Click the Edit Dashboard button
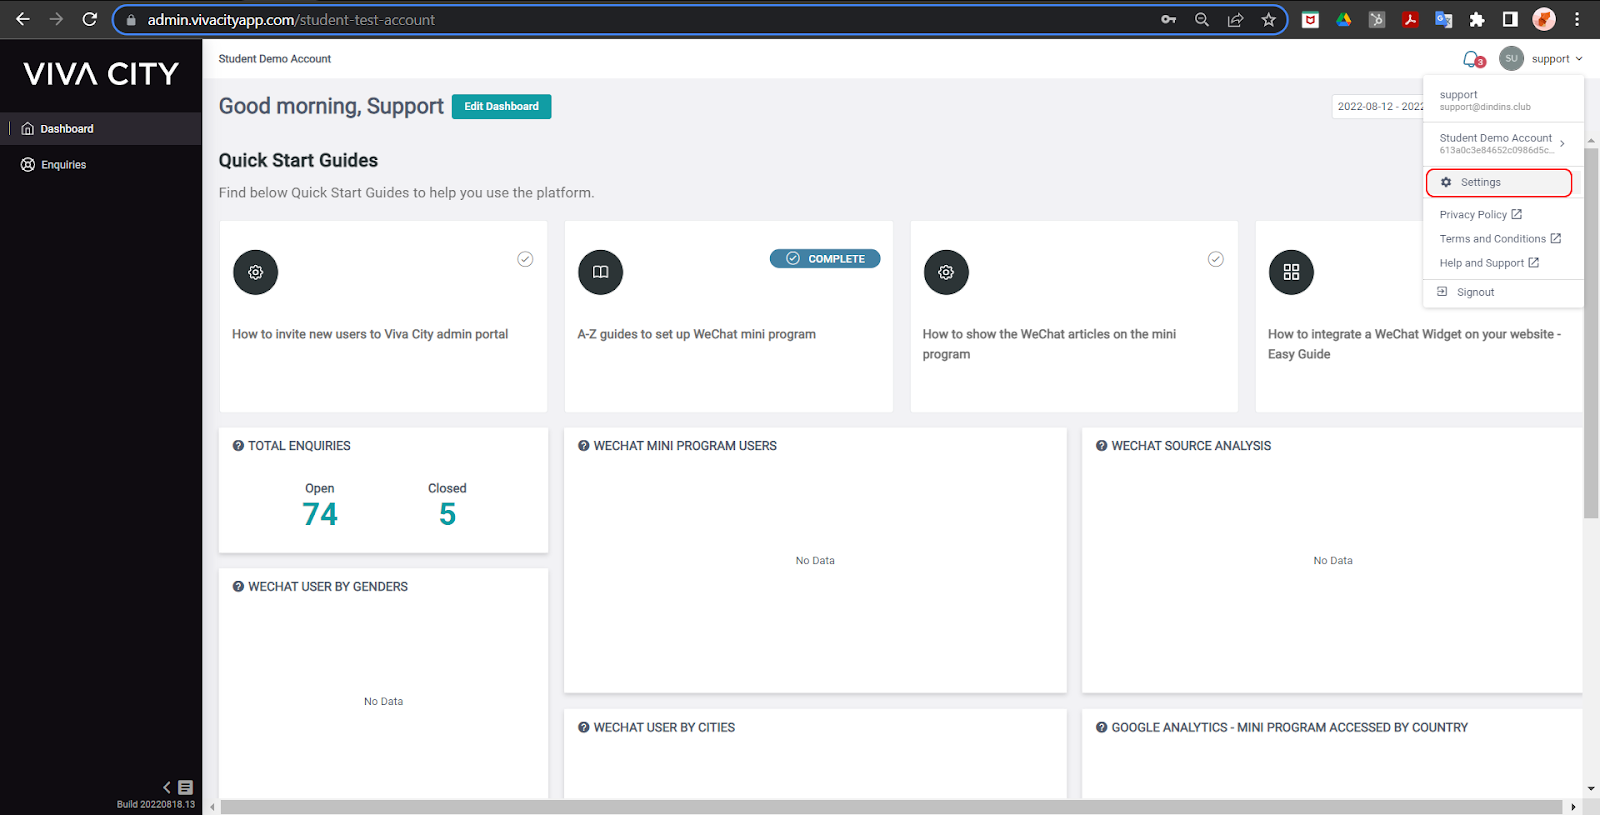The width and height of the screenshot is (1600, 815). point(501,106)
